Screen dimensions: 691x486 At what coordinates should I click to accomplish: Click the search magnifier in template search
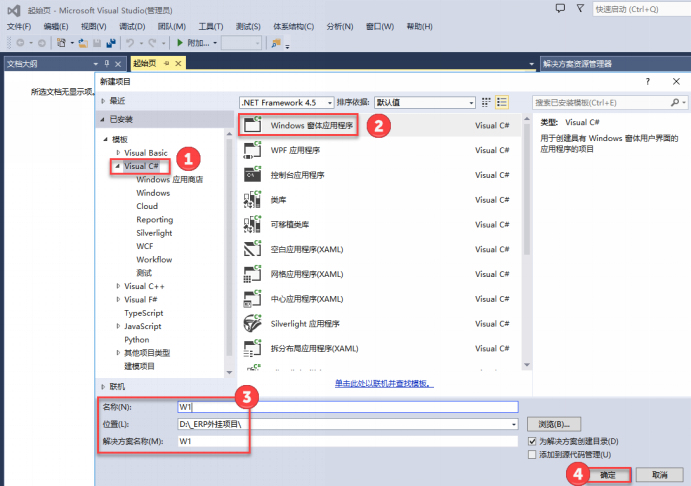676,102
